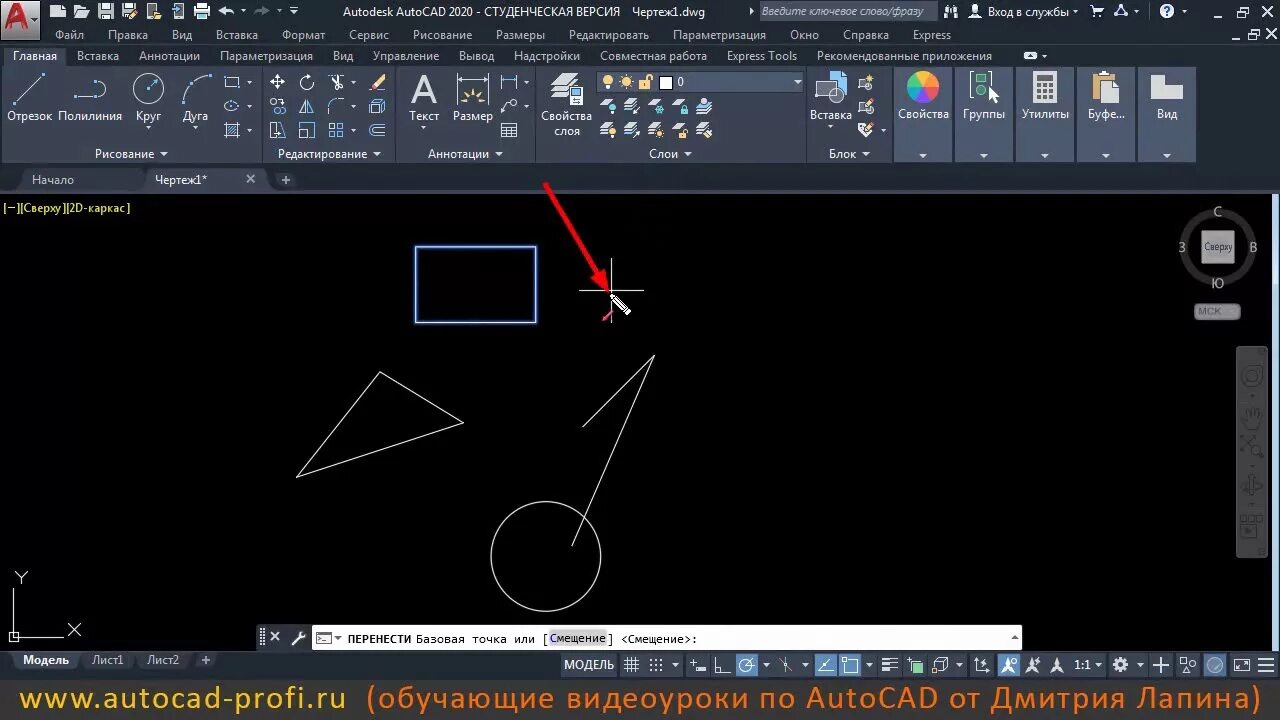Click the Erase tool icon
The image size is (1280, 720).
coord(378,82)
